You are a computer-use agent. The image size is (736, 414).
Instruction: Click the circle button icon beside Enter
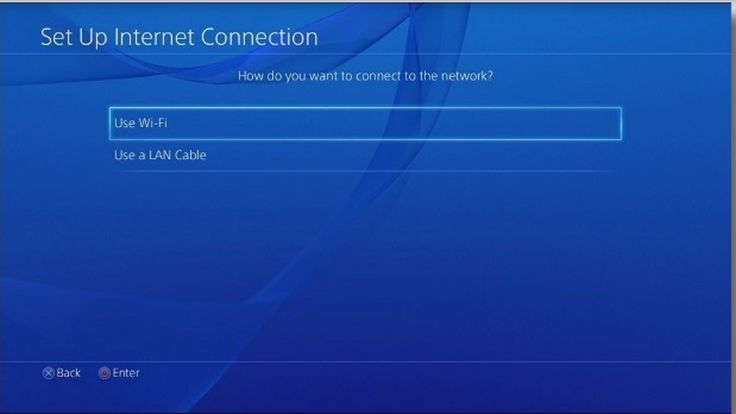tap(104, 373)
